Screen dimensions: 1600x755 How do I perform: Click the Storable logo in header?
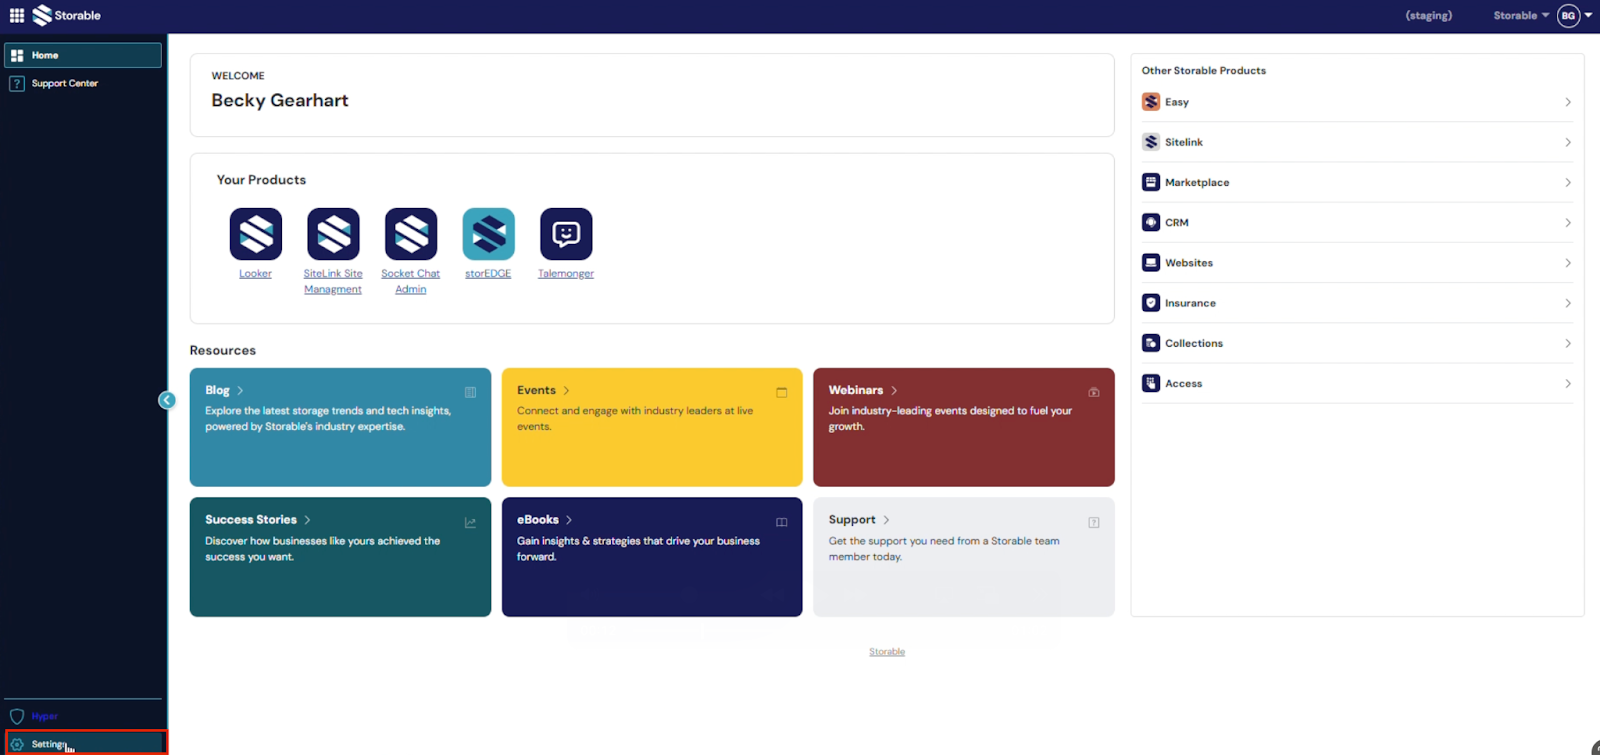pyautogui.click(x=67, y=15)
